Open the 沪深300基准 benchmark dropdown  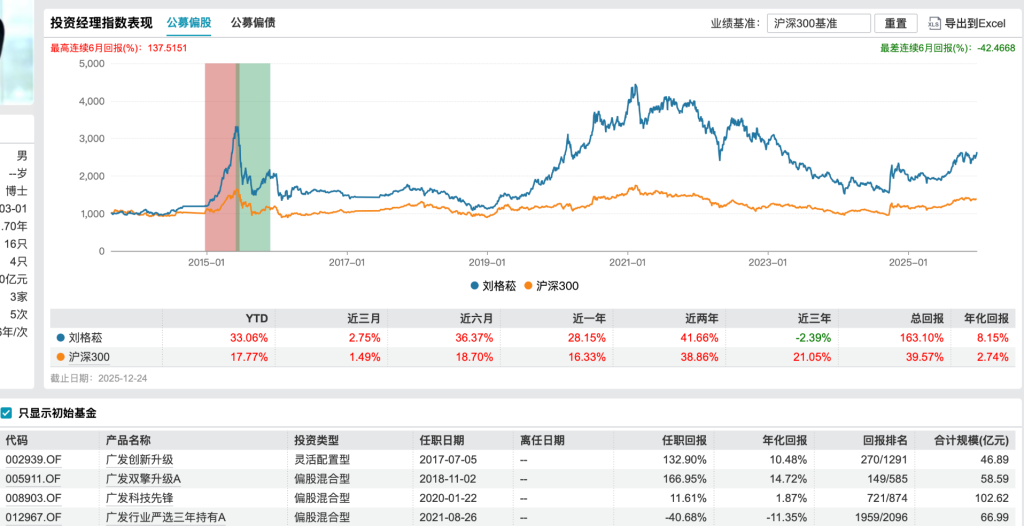click(x=819, y=23)
